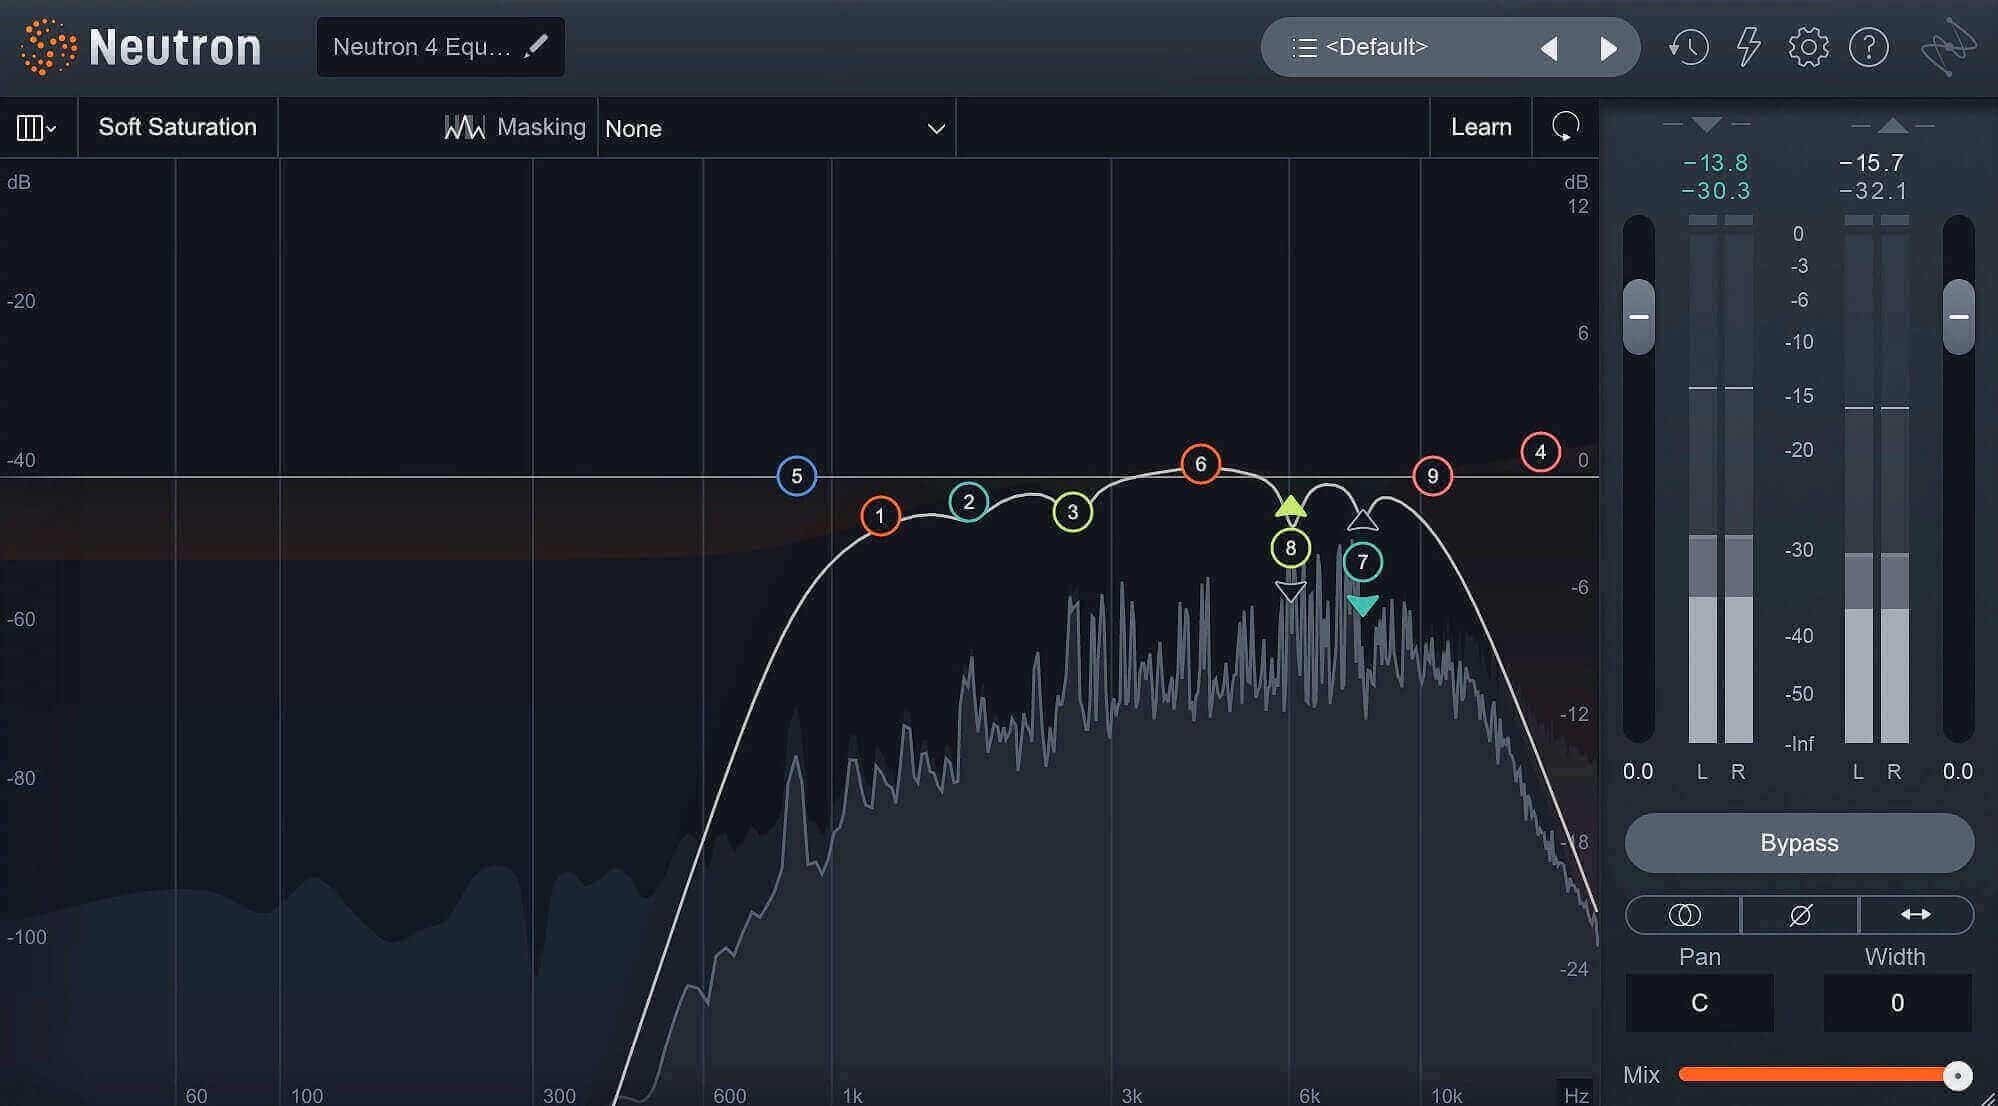The image size is (1998, 1106).
Task: Select EQ node 3
Action: [x=1072, y=512]
